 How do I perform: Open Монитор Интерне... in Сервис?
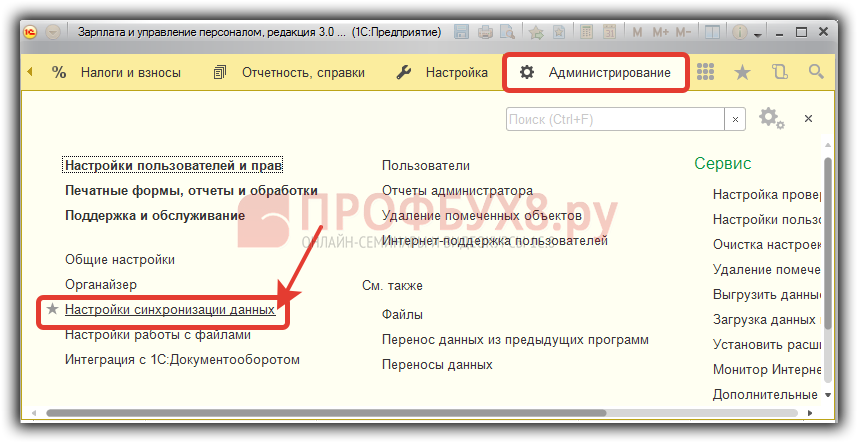(767, 370)
